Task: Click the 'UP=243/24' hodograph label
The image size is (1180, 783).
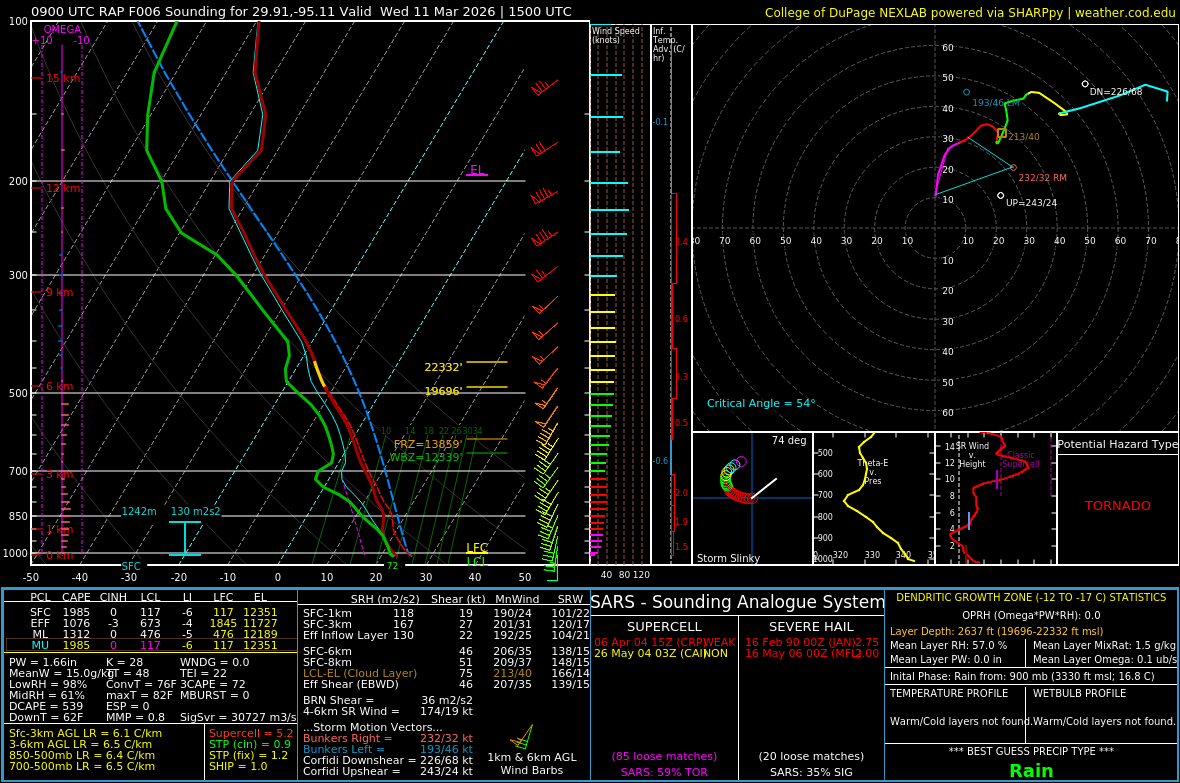Action: click(x=1031, y=203)
